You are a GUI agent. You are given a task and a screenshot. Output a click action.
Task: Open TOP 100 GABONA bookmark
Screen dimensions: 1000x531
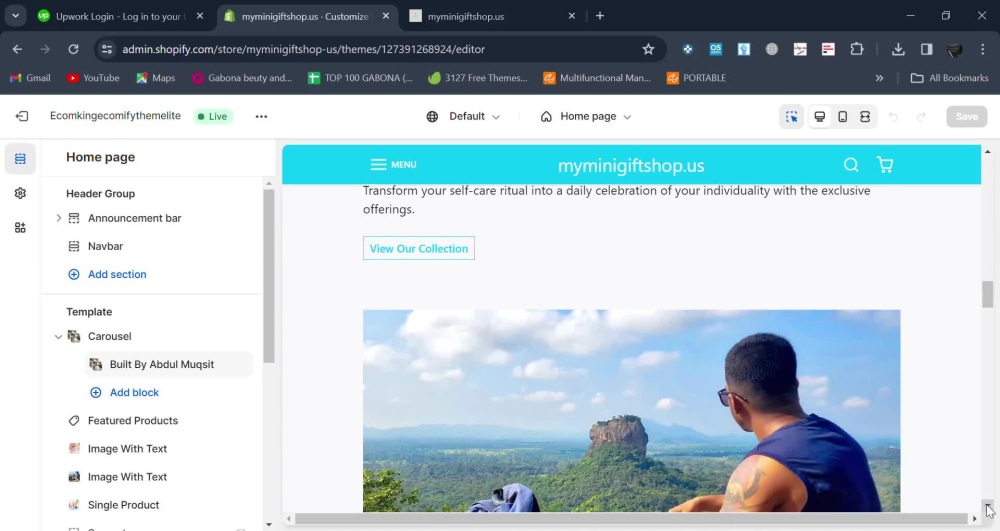point(360,78)
